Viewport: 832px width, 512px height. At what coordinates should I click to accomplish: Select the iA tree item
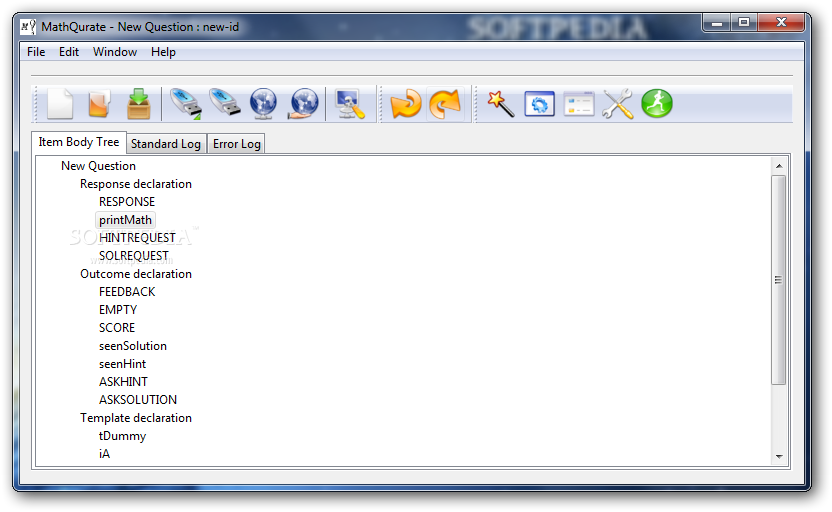[x=105, y=455]
